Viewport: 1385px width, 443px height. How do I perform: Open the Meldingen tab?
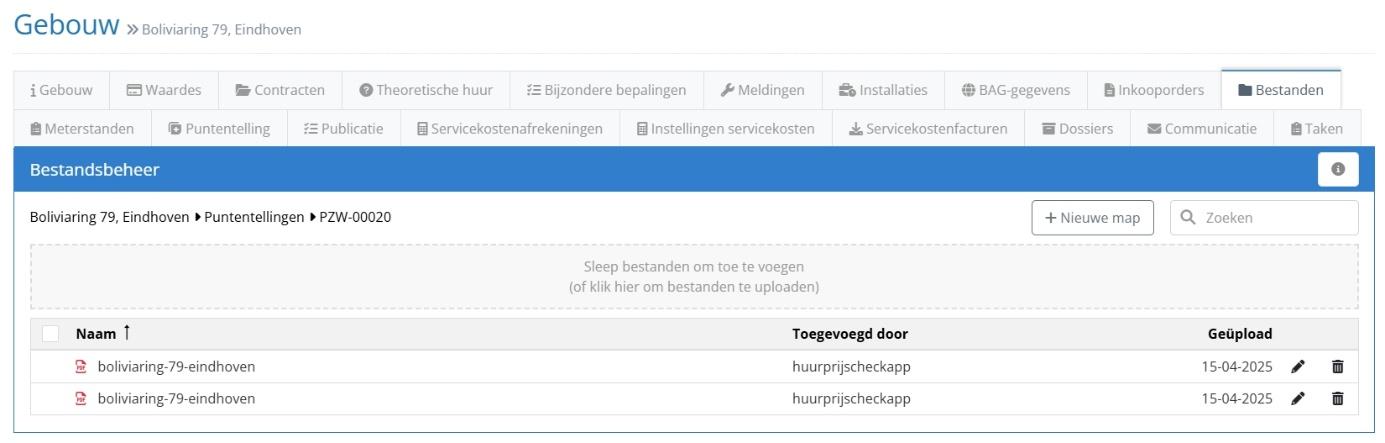762,90
